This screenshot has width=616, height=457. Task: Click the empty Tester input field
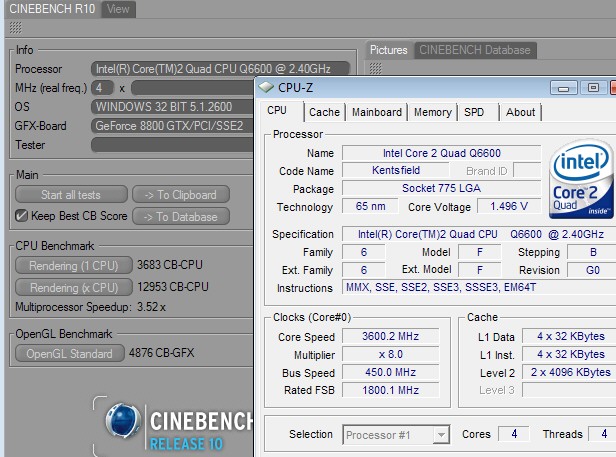tap(172, 145)
